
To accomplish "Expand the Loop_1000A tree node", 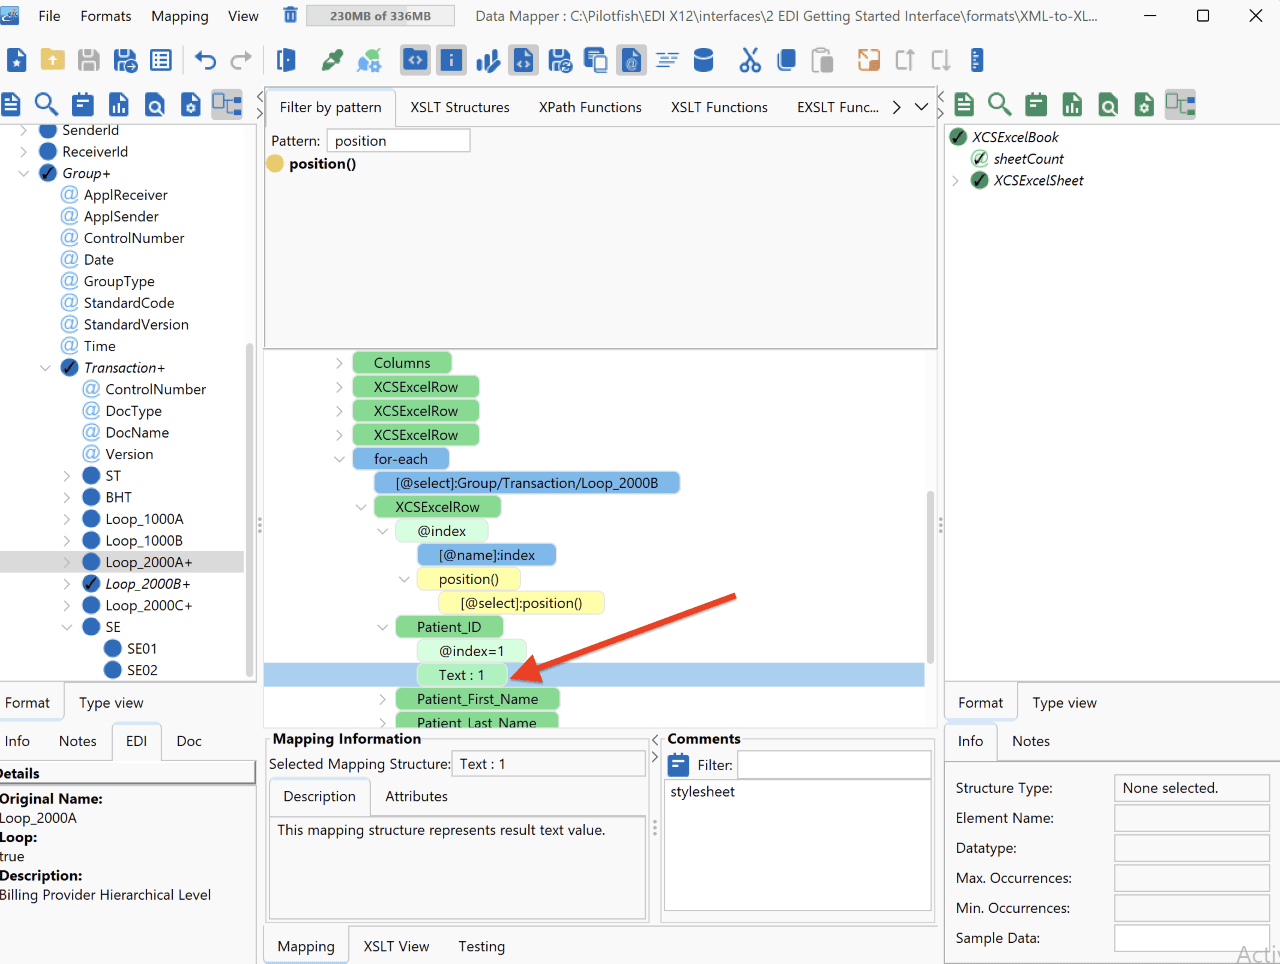I will click(67, 519).
